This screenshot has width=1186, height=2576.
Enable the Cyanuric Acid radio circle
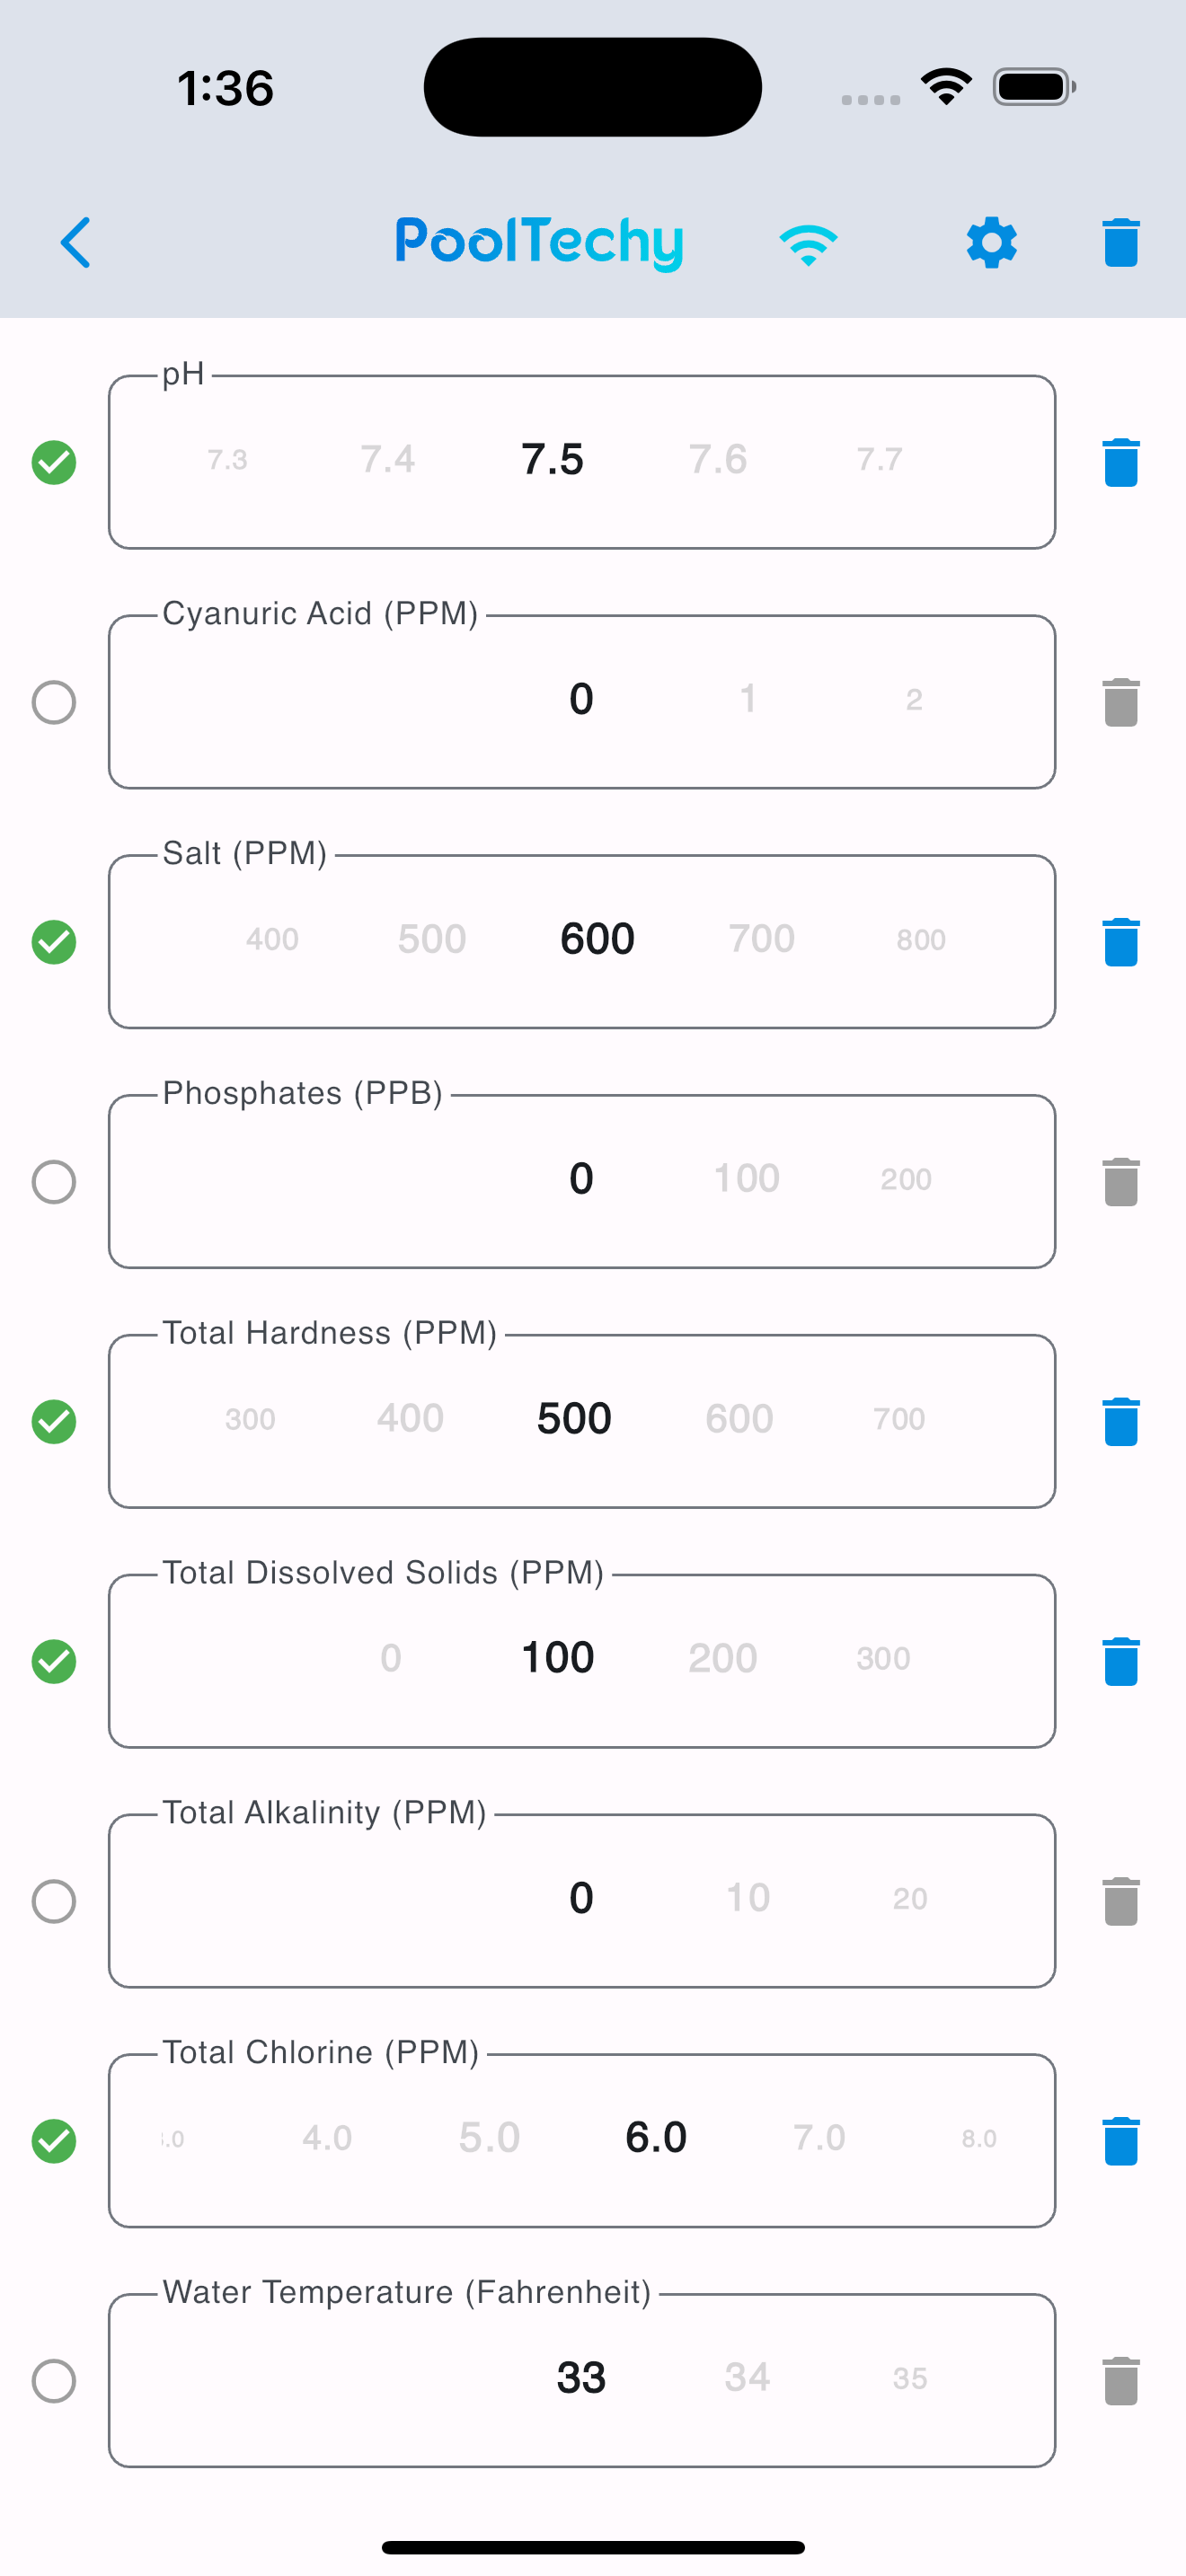(54, 702)
